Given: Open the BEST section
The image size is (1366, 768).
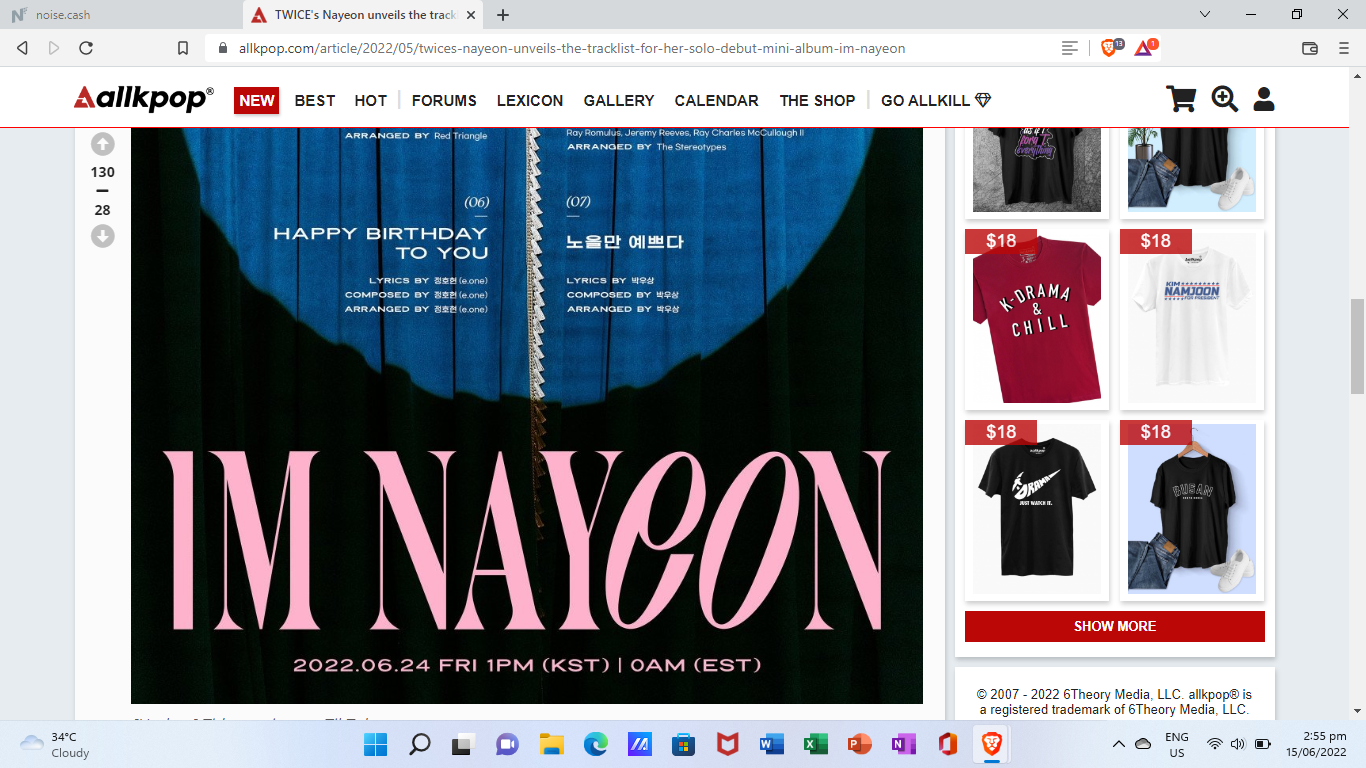Looking at the screenshot, I should [x=315, y=100].
